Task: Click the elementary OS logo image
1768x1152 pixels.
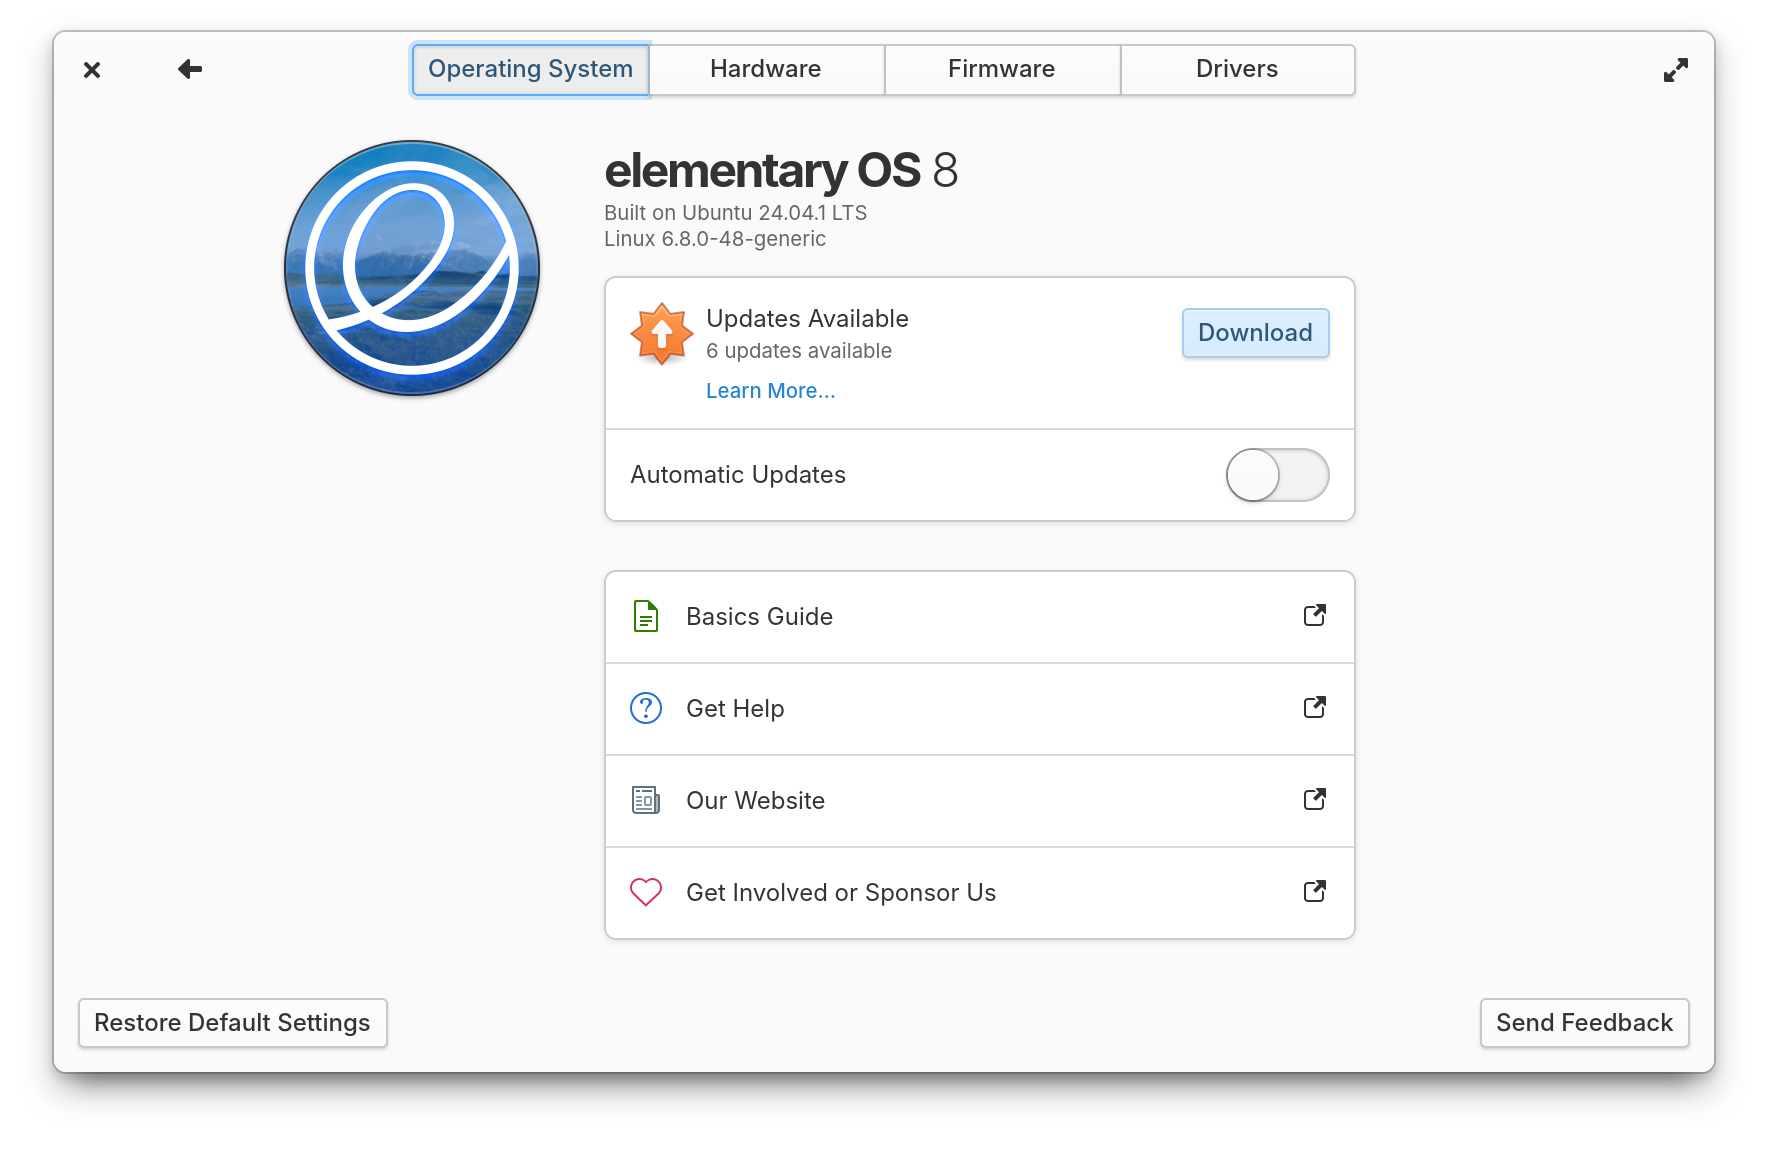Action: (412, 267)
